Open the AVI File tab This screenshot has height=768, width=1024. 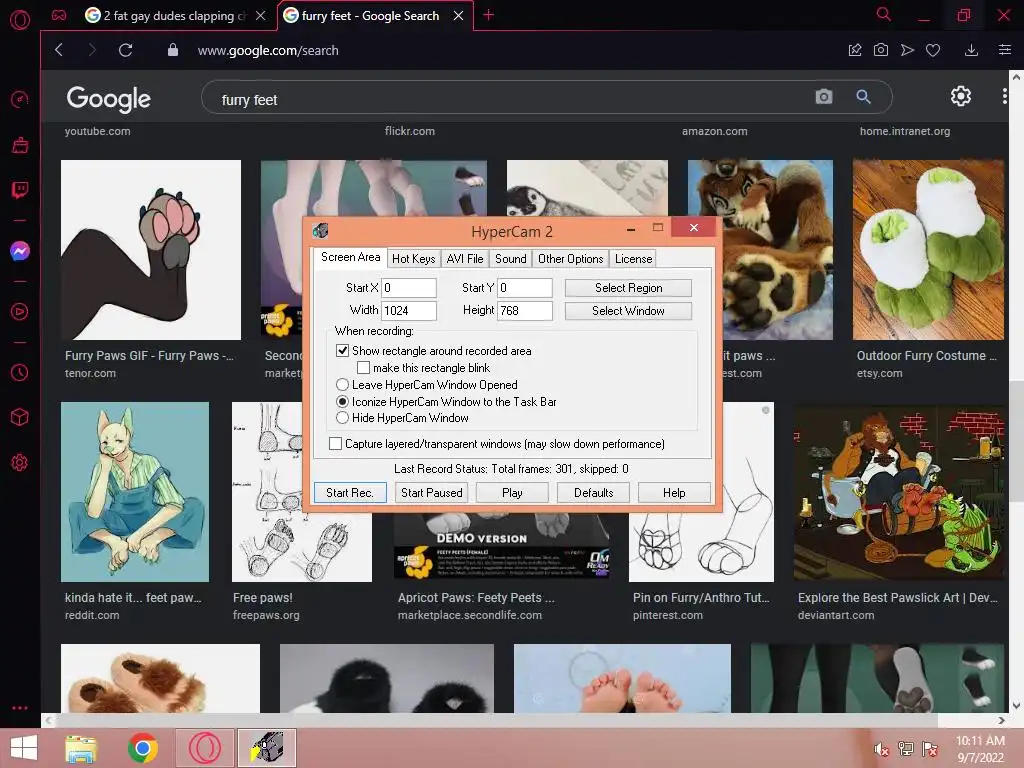[465, 259]
